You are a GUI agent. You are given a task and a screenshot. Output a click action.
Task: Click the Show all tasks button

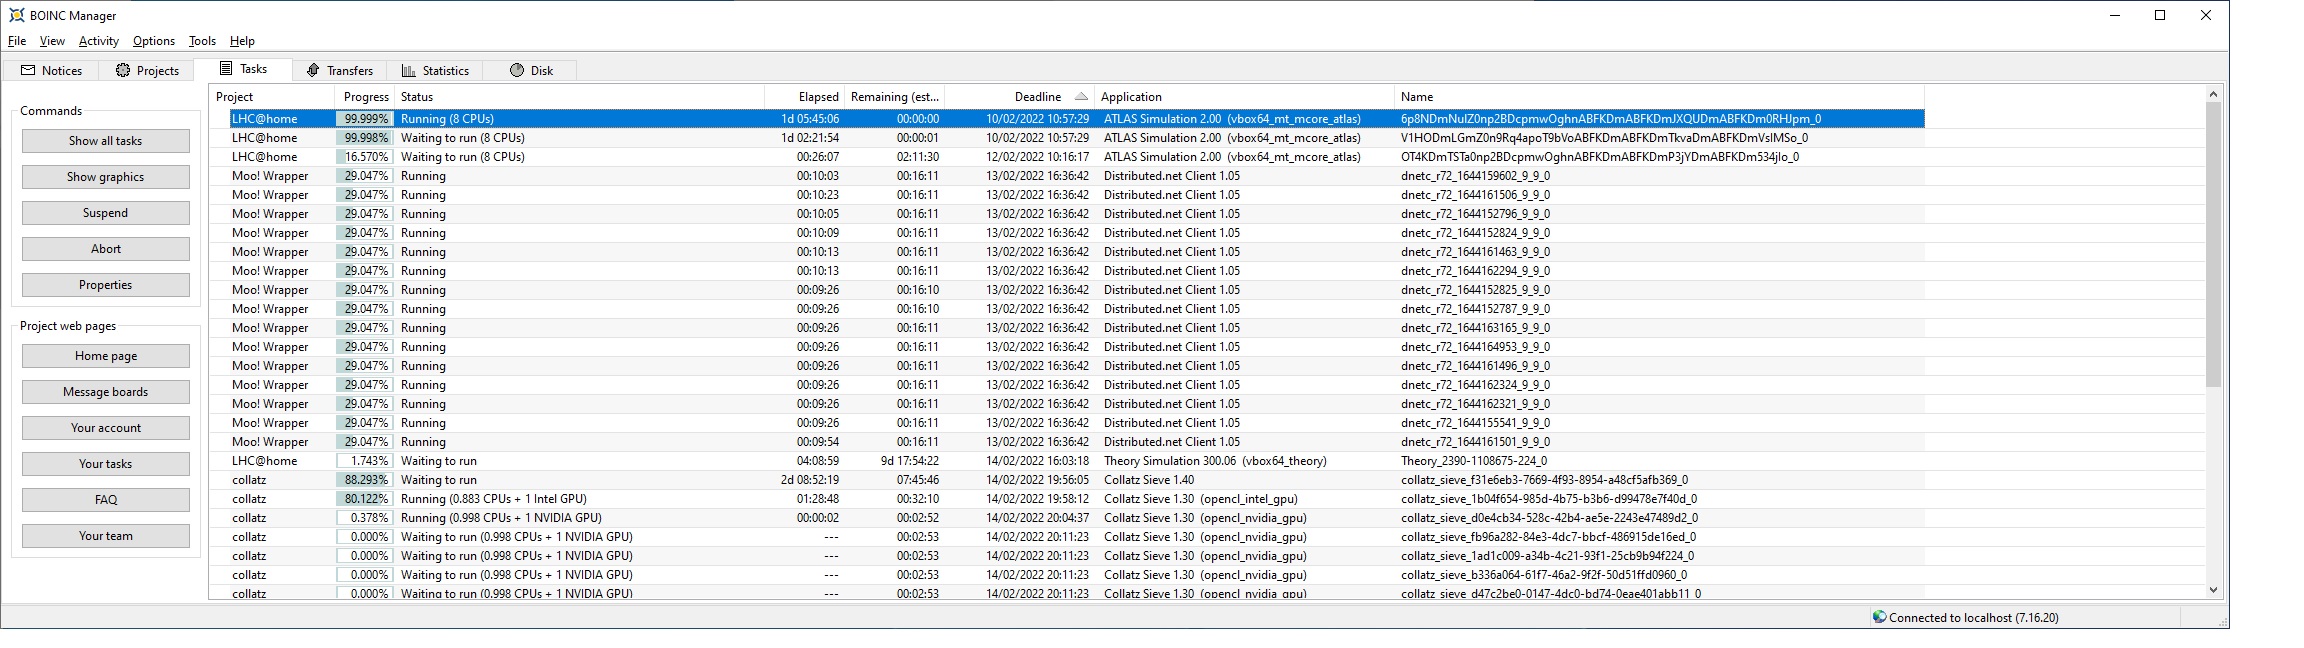tap(106, 141)
